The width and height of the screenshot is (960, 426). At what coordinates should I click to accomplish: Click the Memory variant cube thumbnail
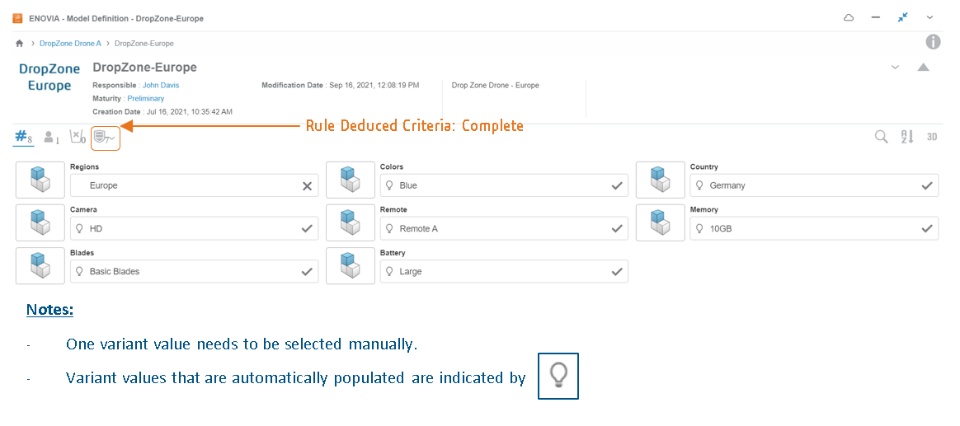pos(660,223)
